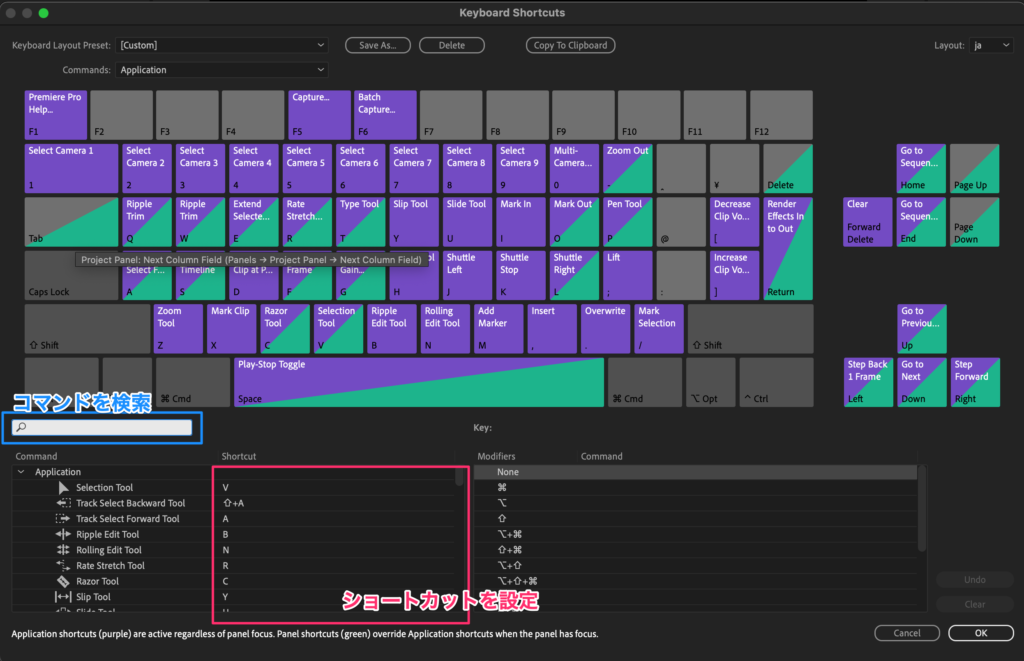Select the Pen Tool P key
1024x661 pixels.
pos(628,222)
